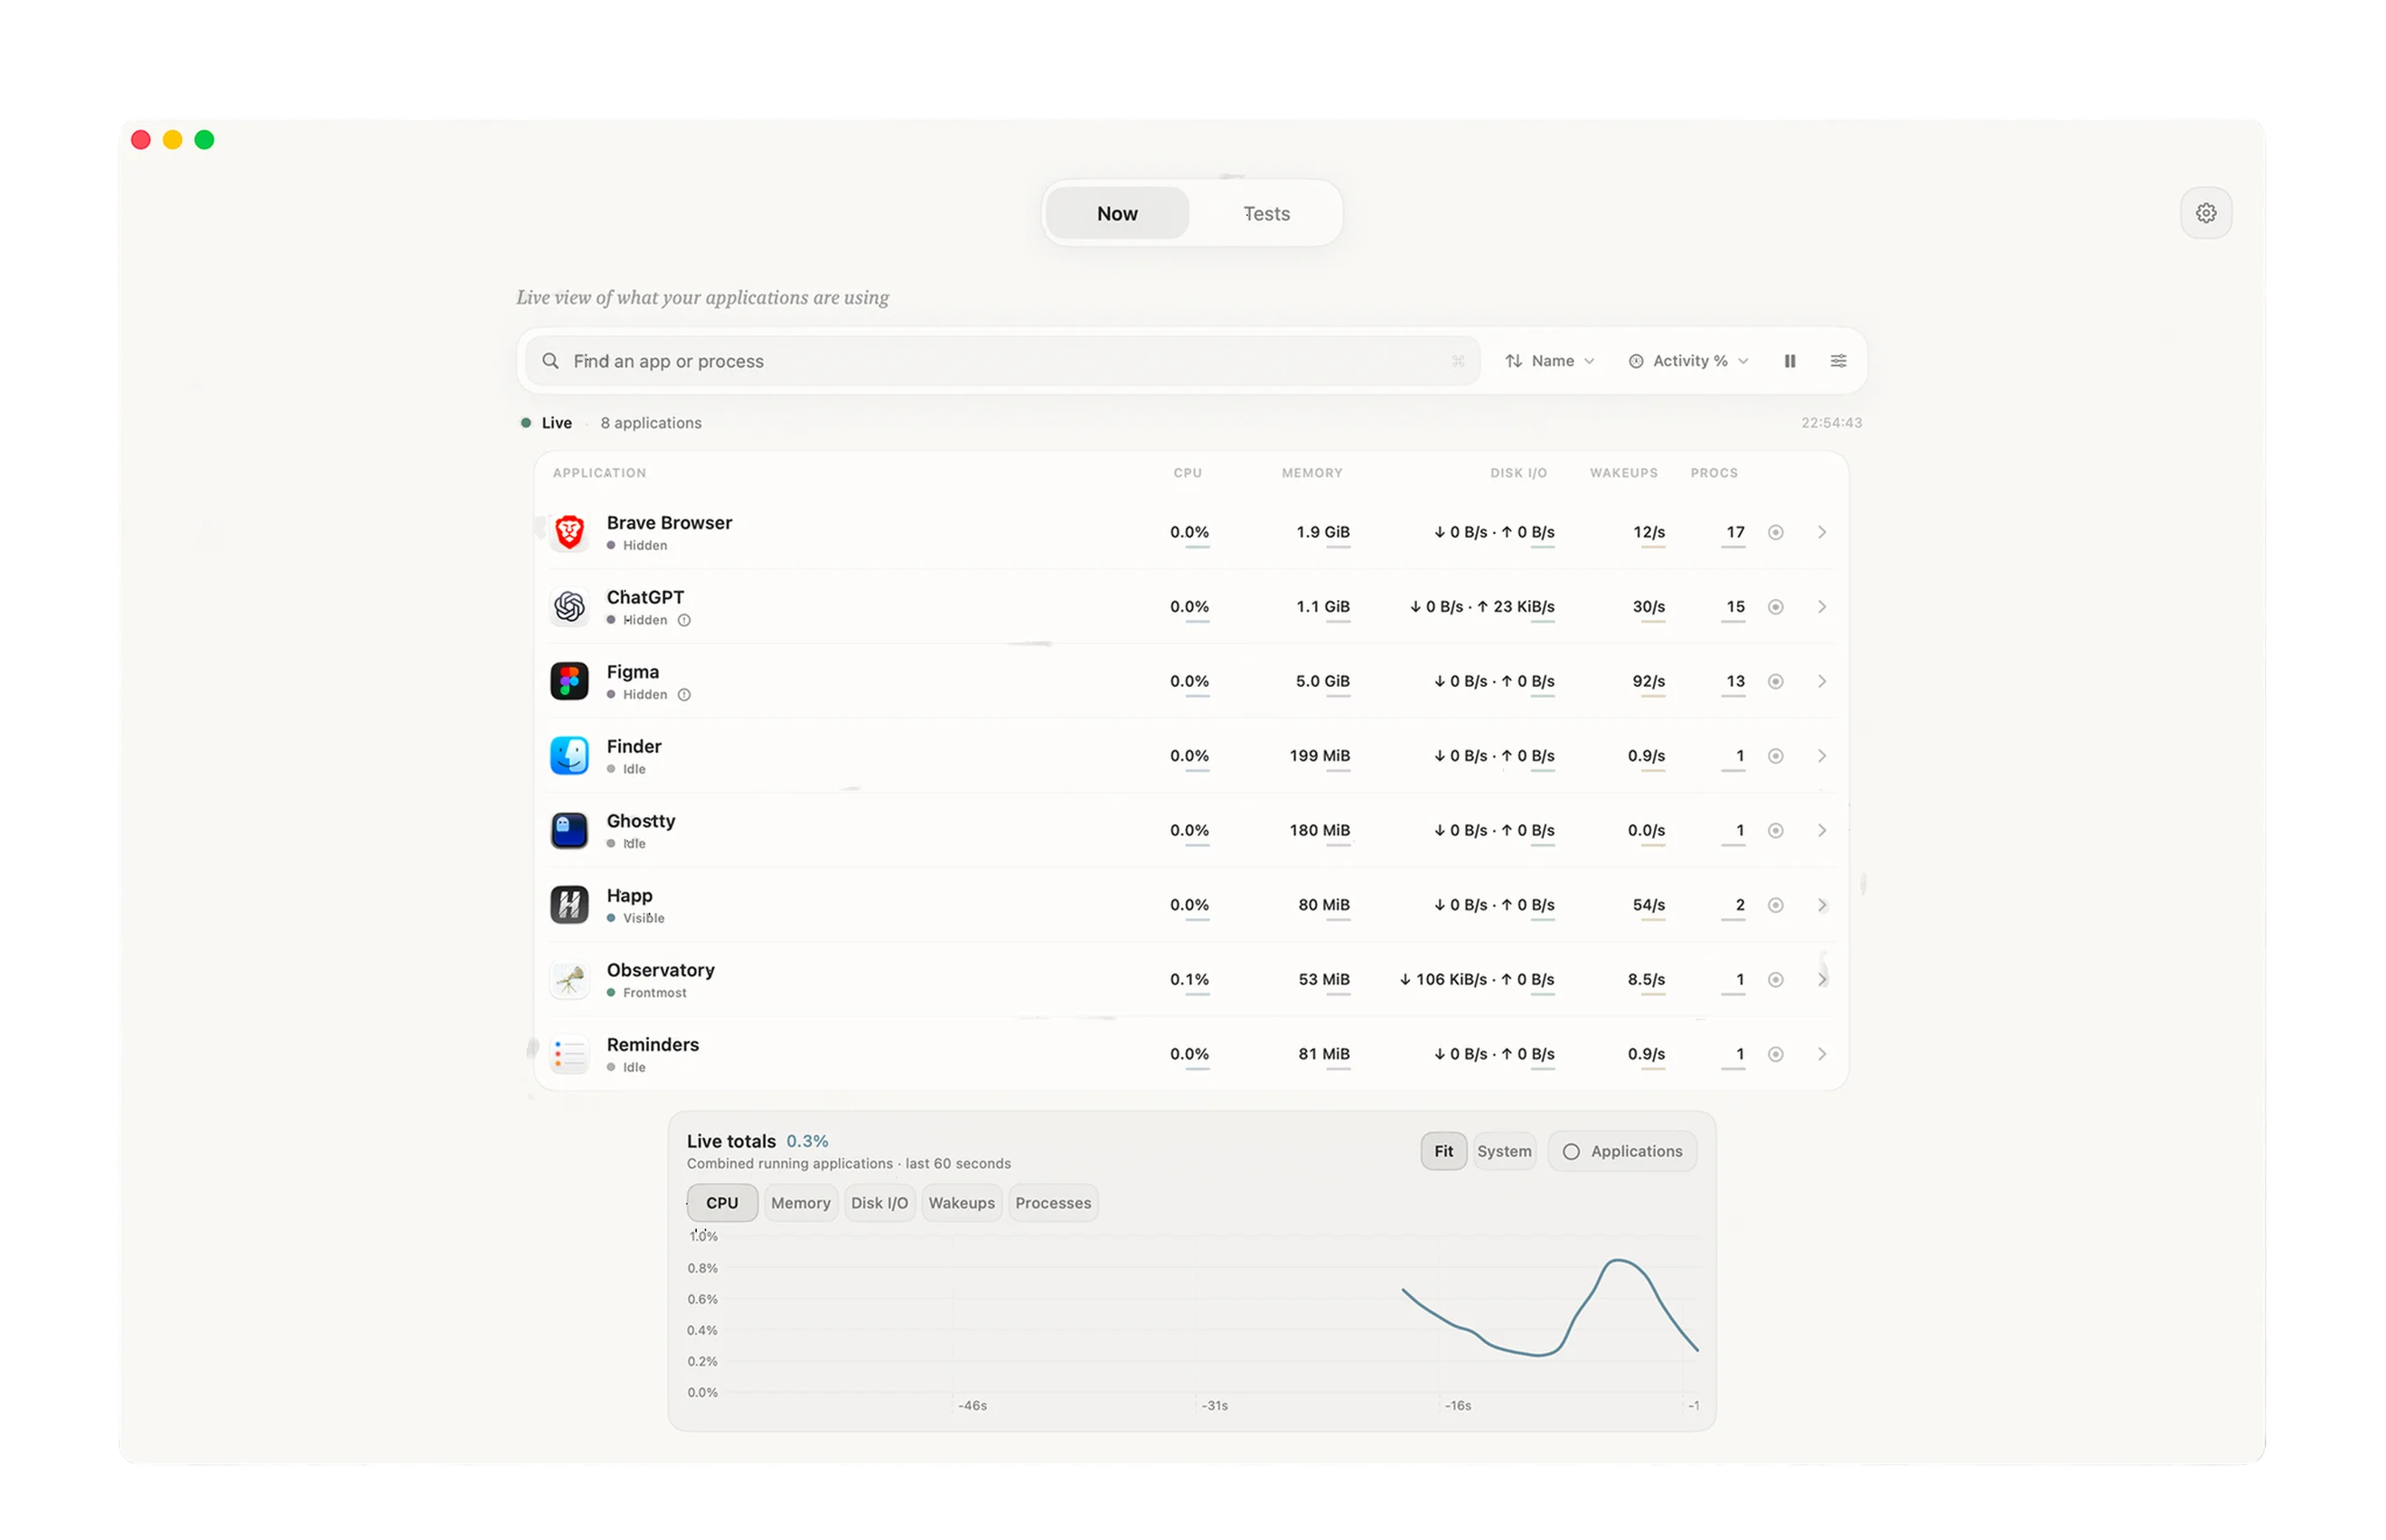Click the Happ app icon
This screenshot has width=2386, height=1540.
(x=569, y=905)
